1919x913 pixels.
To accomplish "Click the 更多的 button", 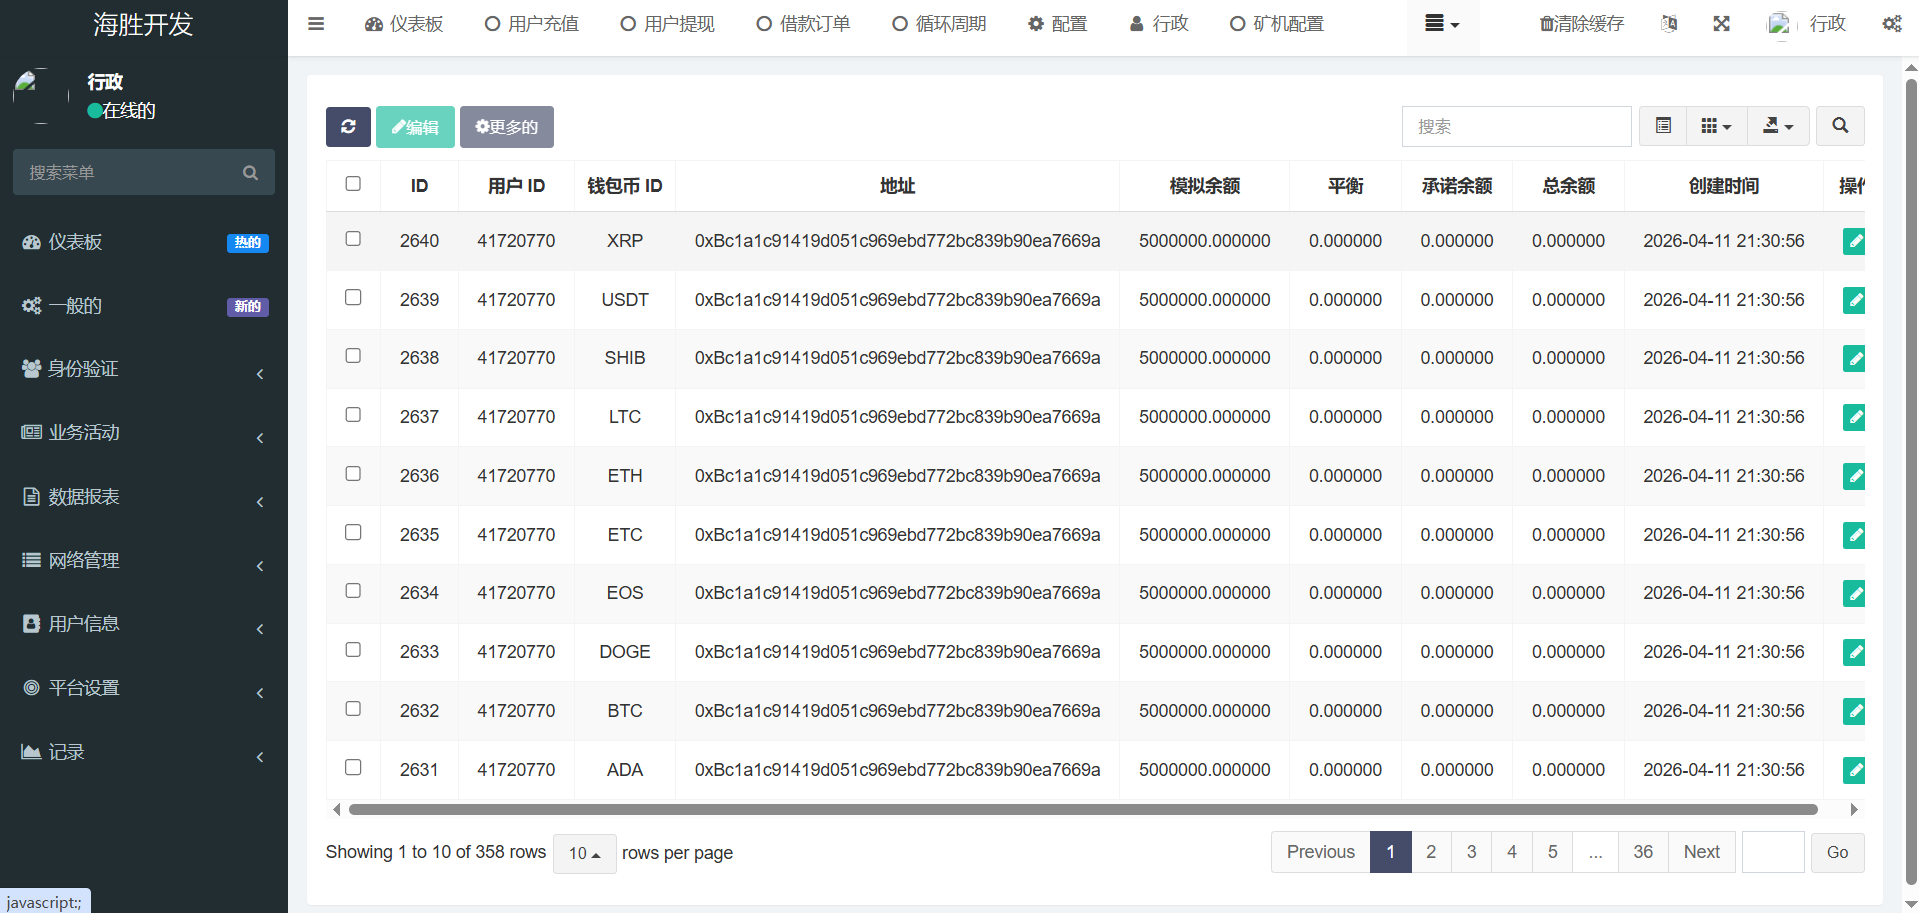I will point(506,127).
